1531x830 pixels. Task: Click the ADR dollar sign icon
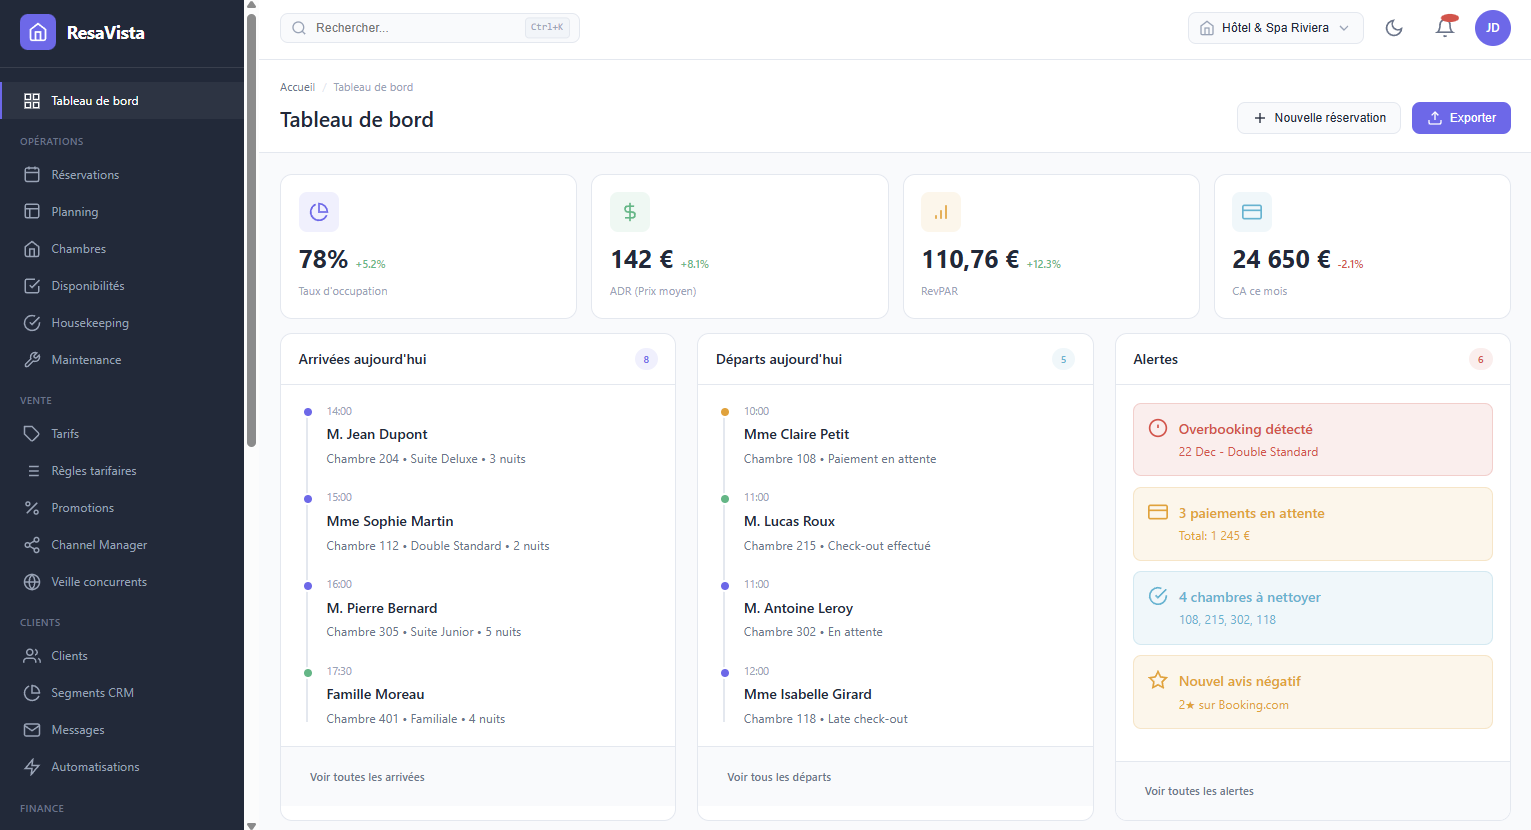[630, 212]
